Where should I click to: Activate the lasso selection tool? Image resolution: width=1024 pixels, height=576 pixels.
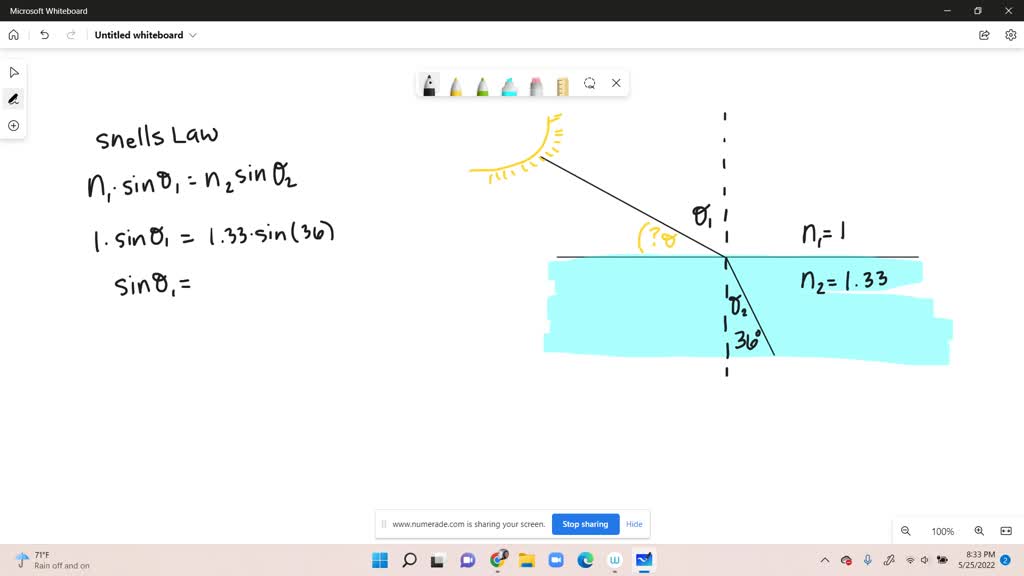[590, 85]
